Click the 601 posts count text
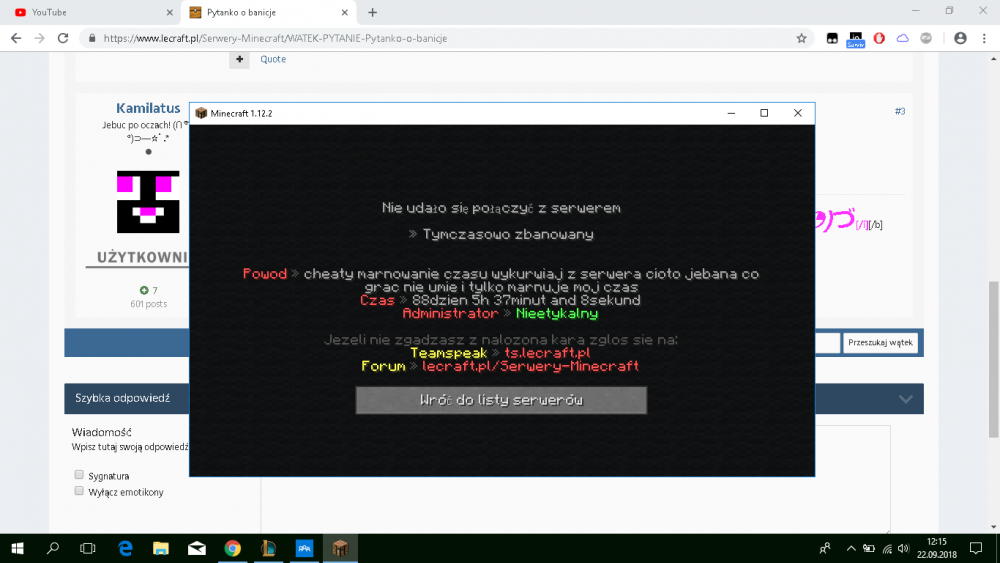 (149, 304)
